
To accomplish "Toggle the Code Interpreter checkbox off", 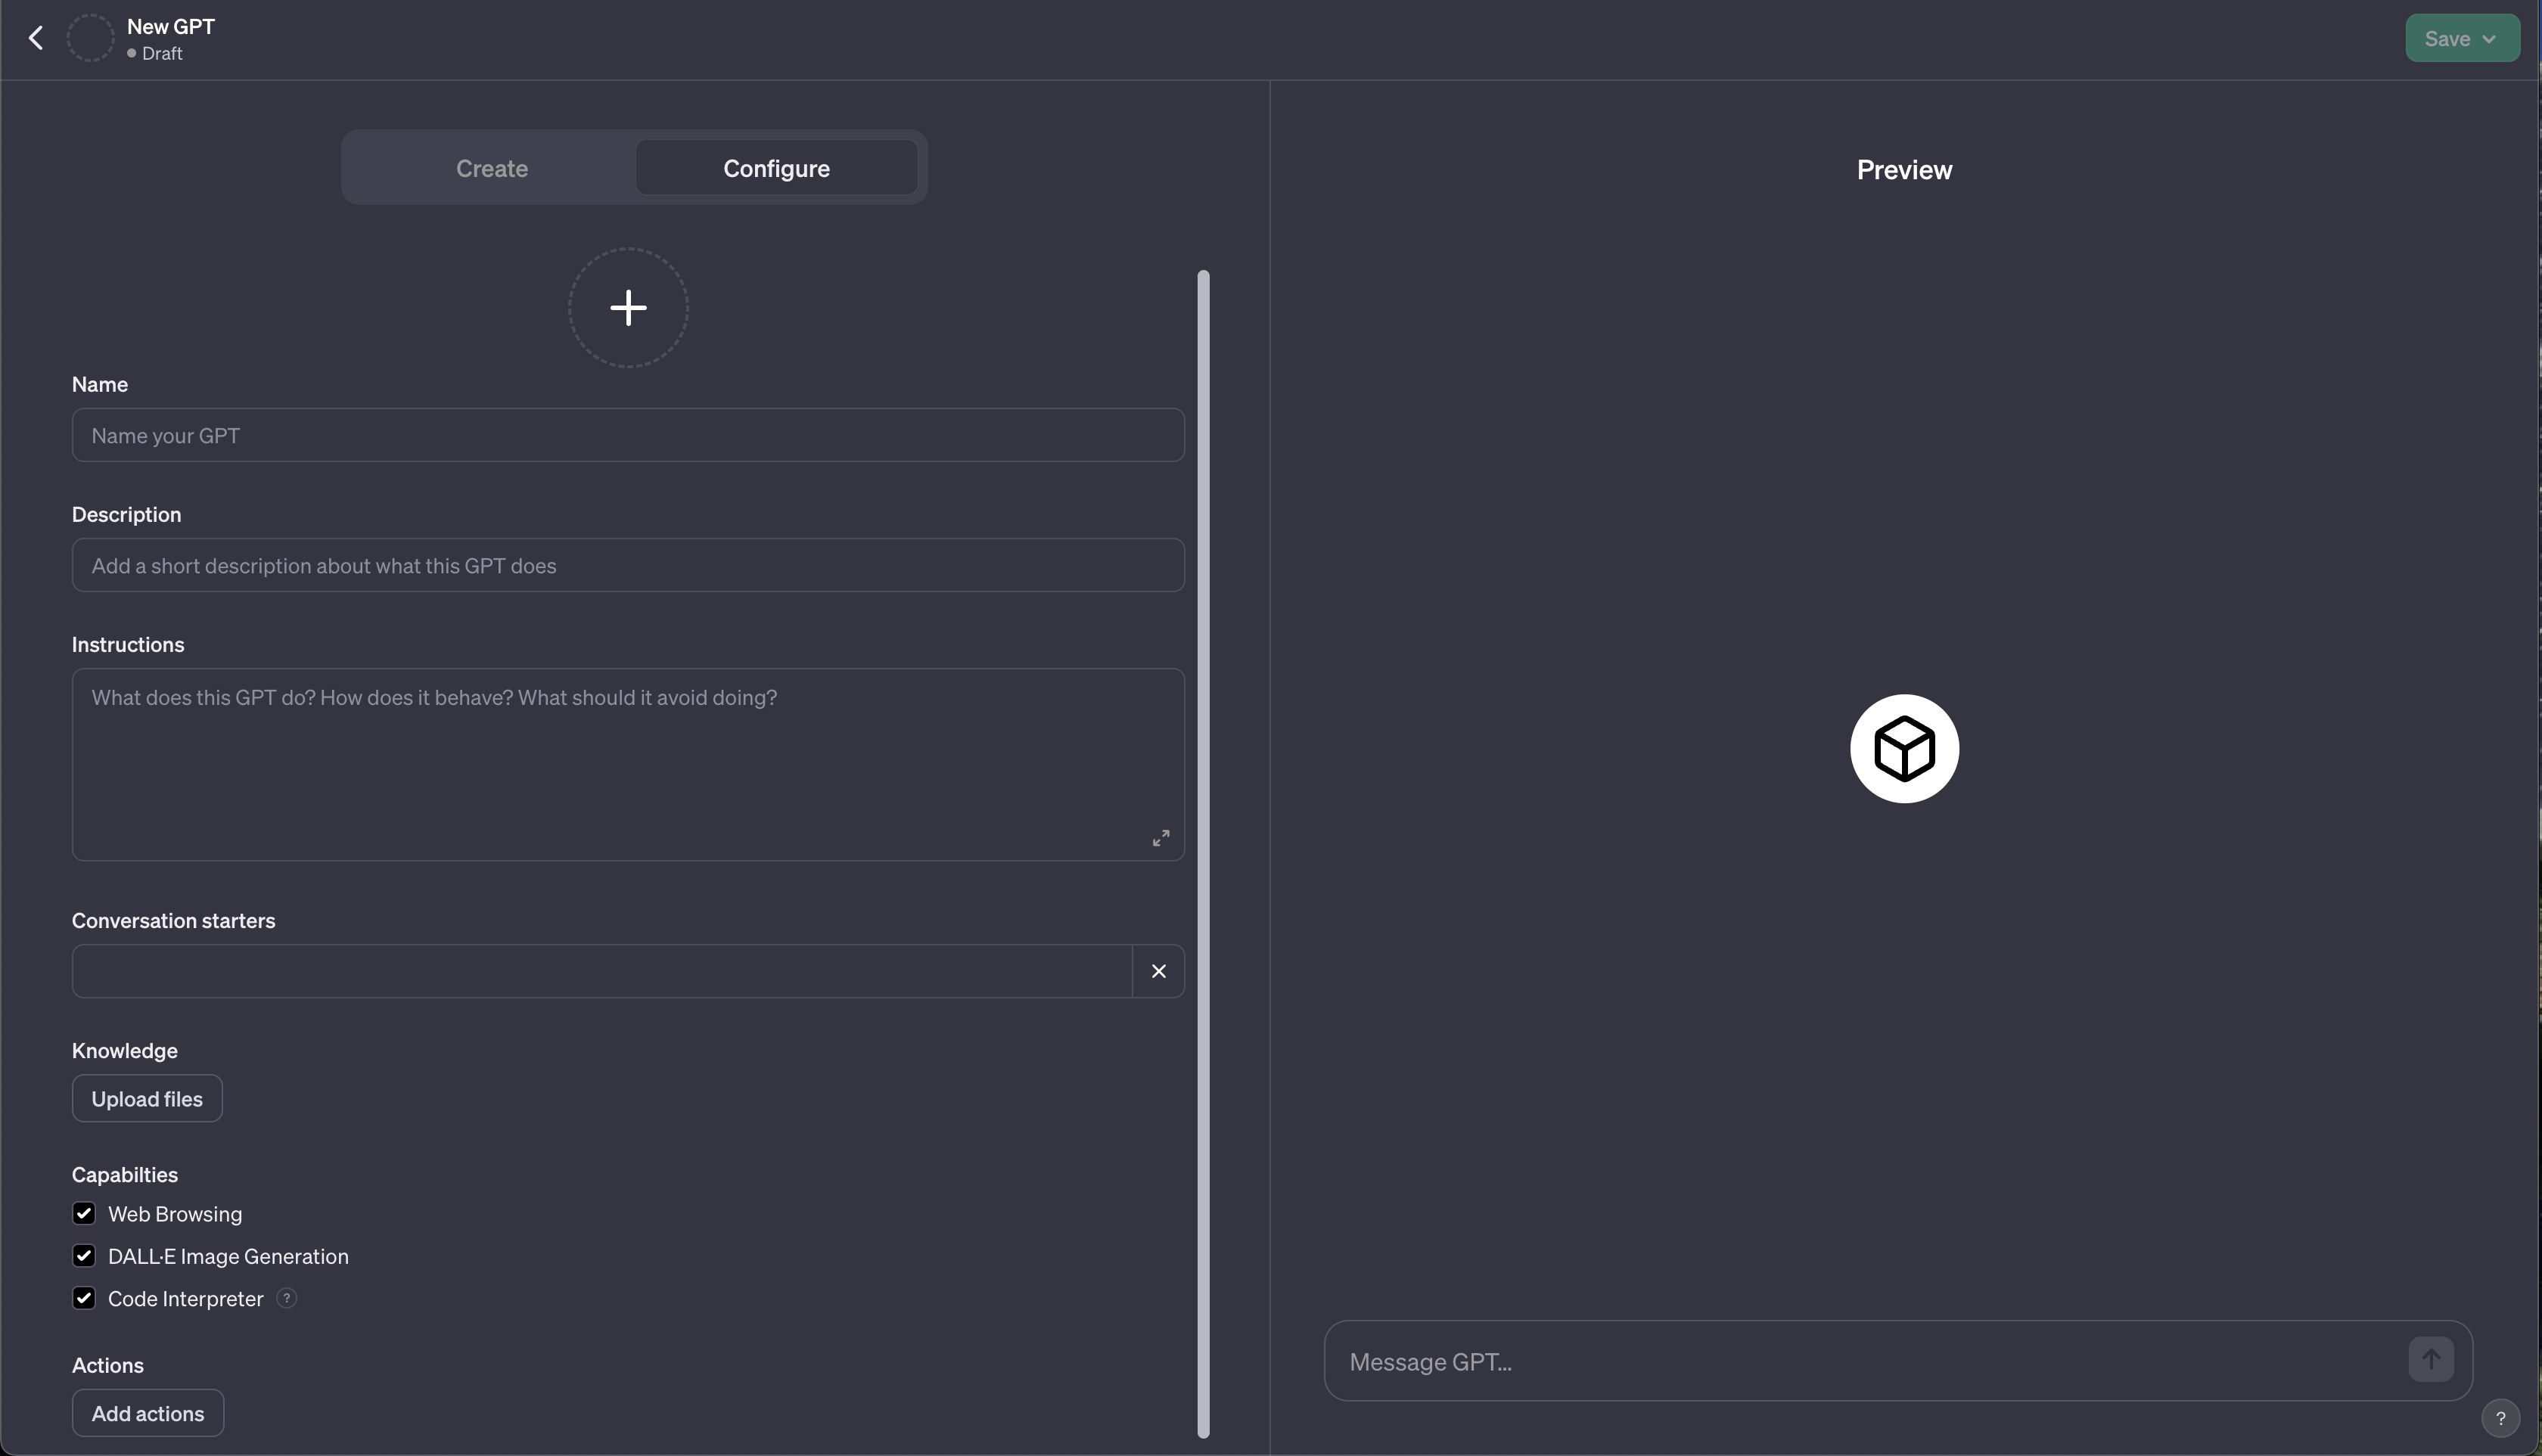I will (x=82, y=1299).
